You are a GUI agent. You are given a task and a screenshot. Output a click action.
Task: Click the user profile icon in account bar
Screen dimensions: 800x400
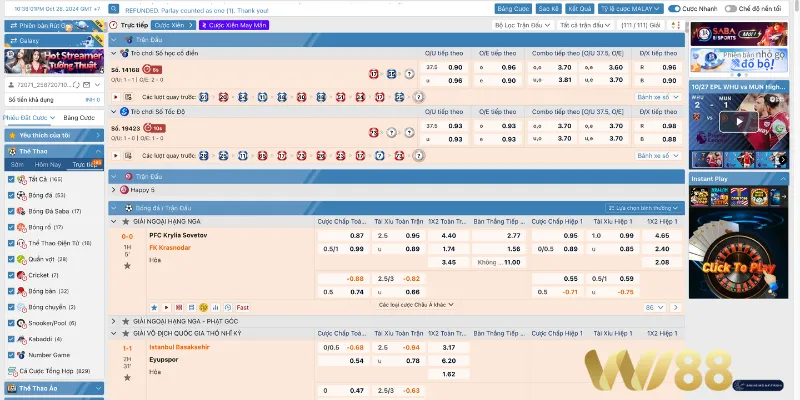[x=12, y=85]
